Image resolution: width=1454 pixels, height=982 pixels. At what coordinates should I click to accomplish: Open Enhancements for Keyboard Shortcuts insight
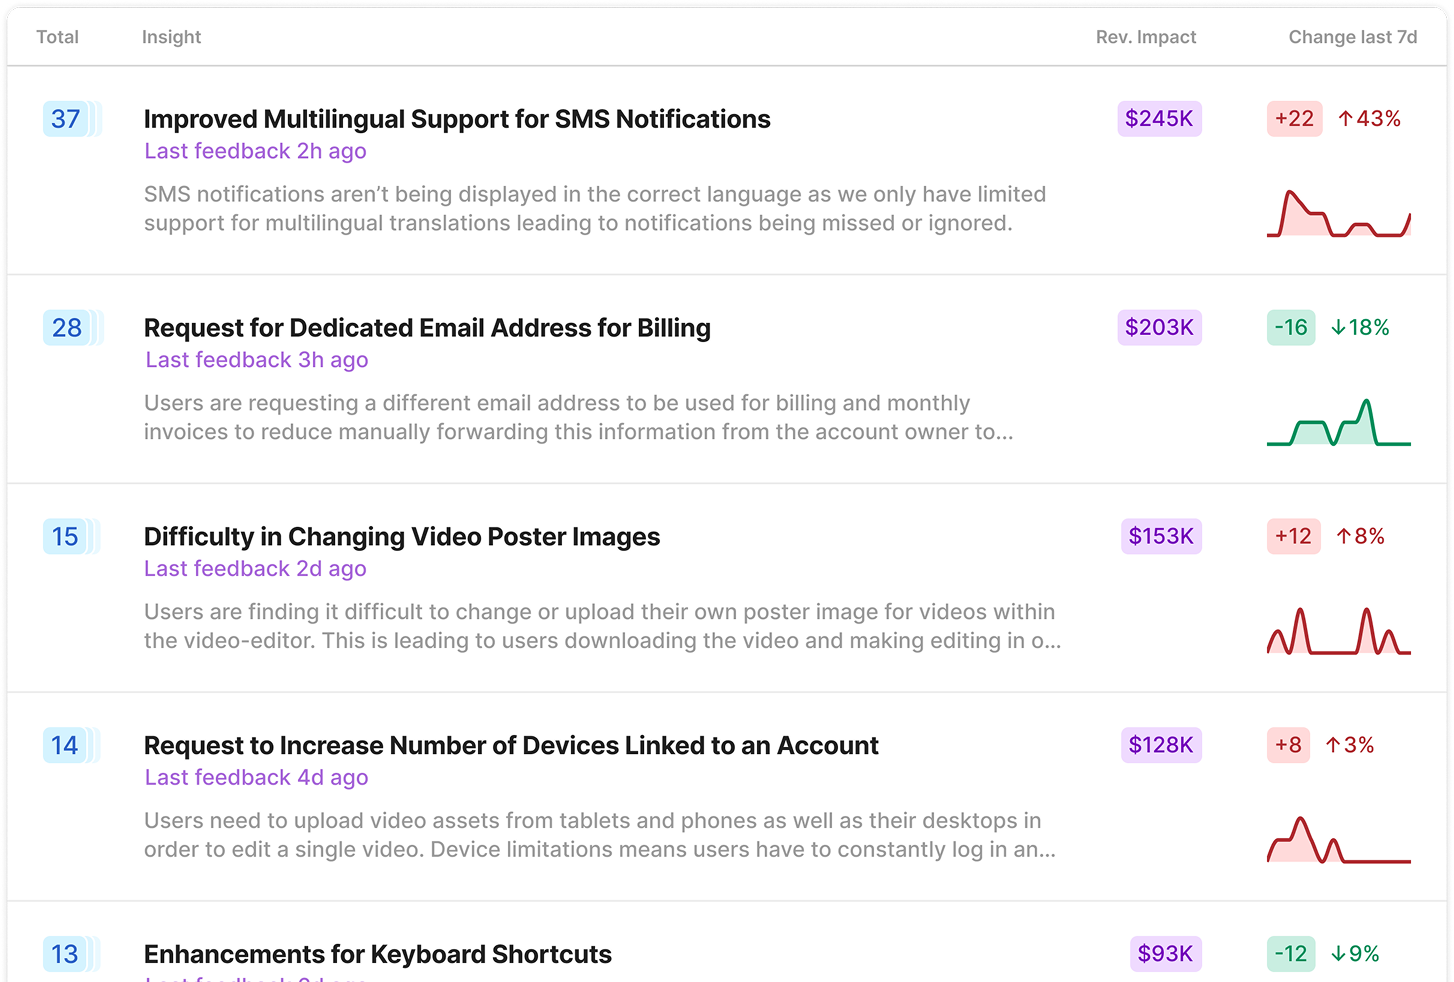point(378,954)
